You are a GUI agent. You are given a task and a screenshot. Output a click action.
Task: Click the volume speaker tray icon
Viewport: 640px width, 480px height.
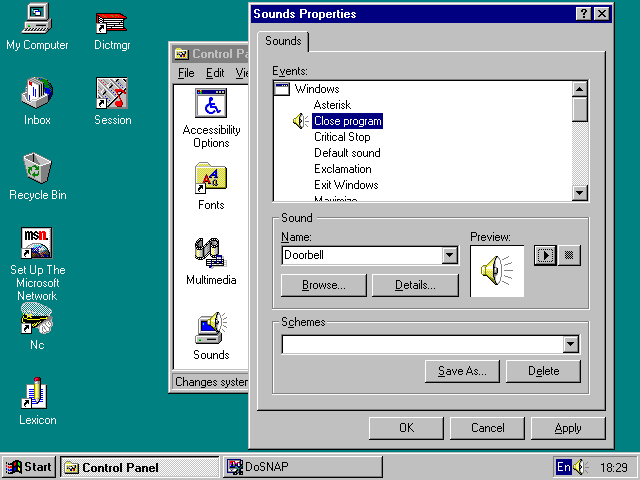[x=581, y=467]
